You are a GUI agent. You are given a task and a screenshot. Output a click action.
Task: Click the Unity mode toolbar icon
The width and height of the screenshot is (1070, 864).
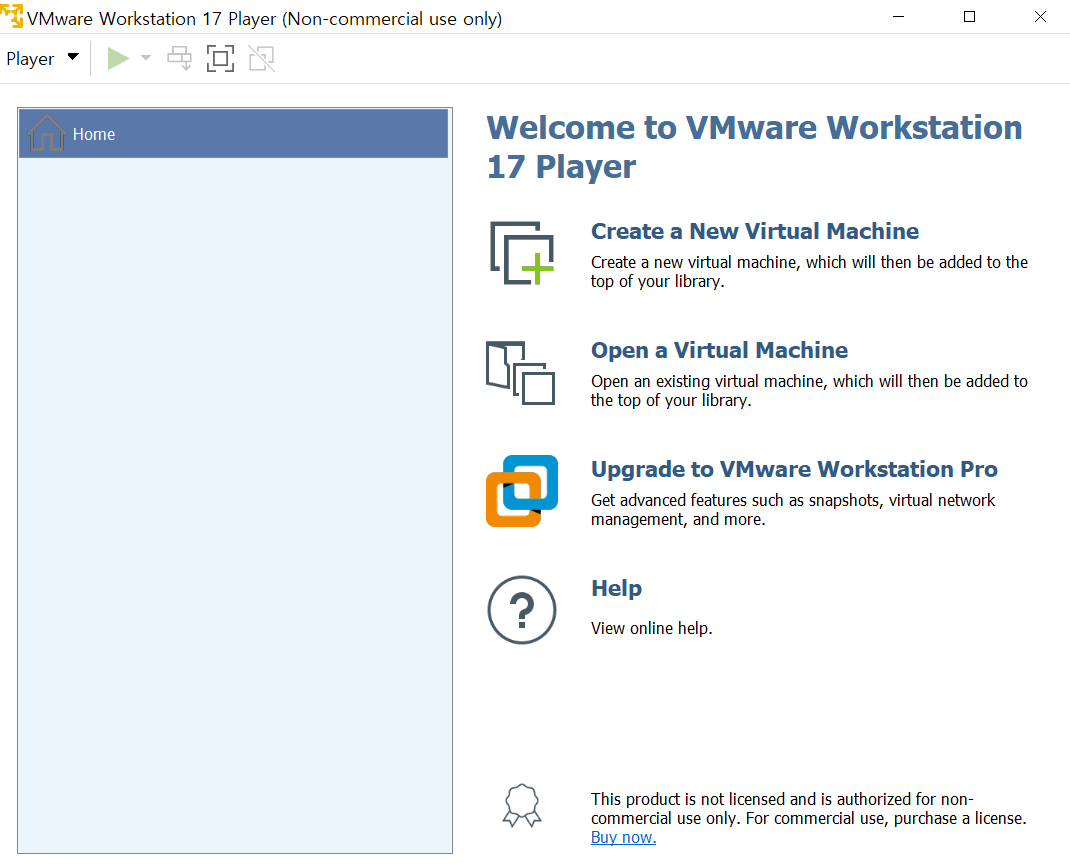pyautogui.click(x=261, y=59)
